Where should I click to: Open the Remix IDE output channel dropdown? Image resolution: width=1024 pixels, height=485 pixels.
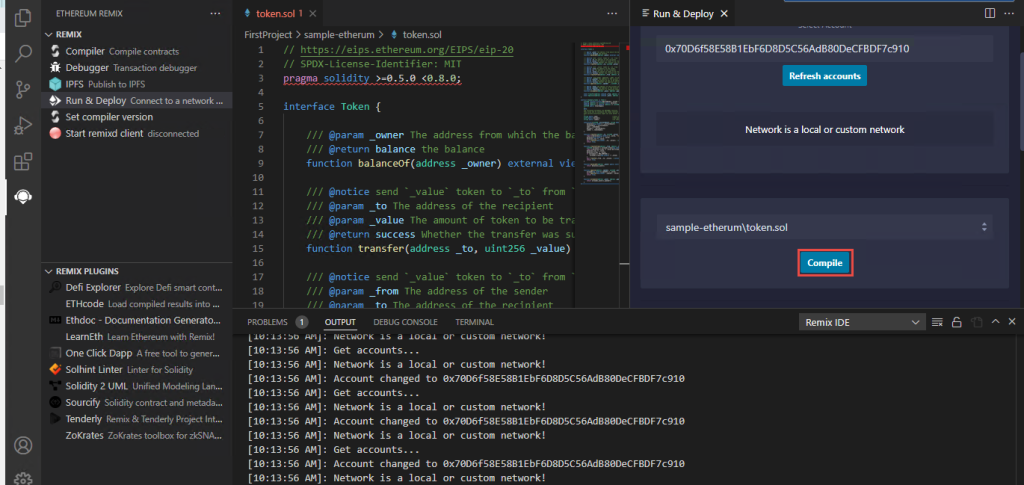[861, 322]
